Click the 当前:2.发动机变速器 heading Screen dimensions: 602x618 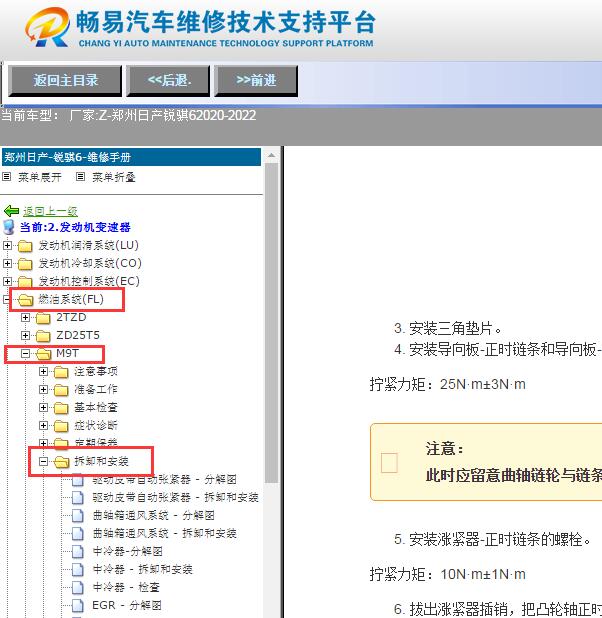(x=75, y=227)
